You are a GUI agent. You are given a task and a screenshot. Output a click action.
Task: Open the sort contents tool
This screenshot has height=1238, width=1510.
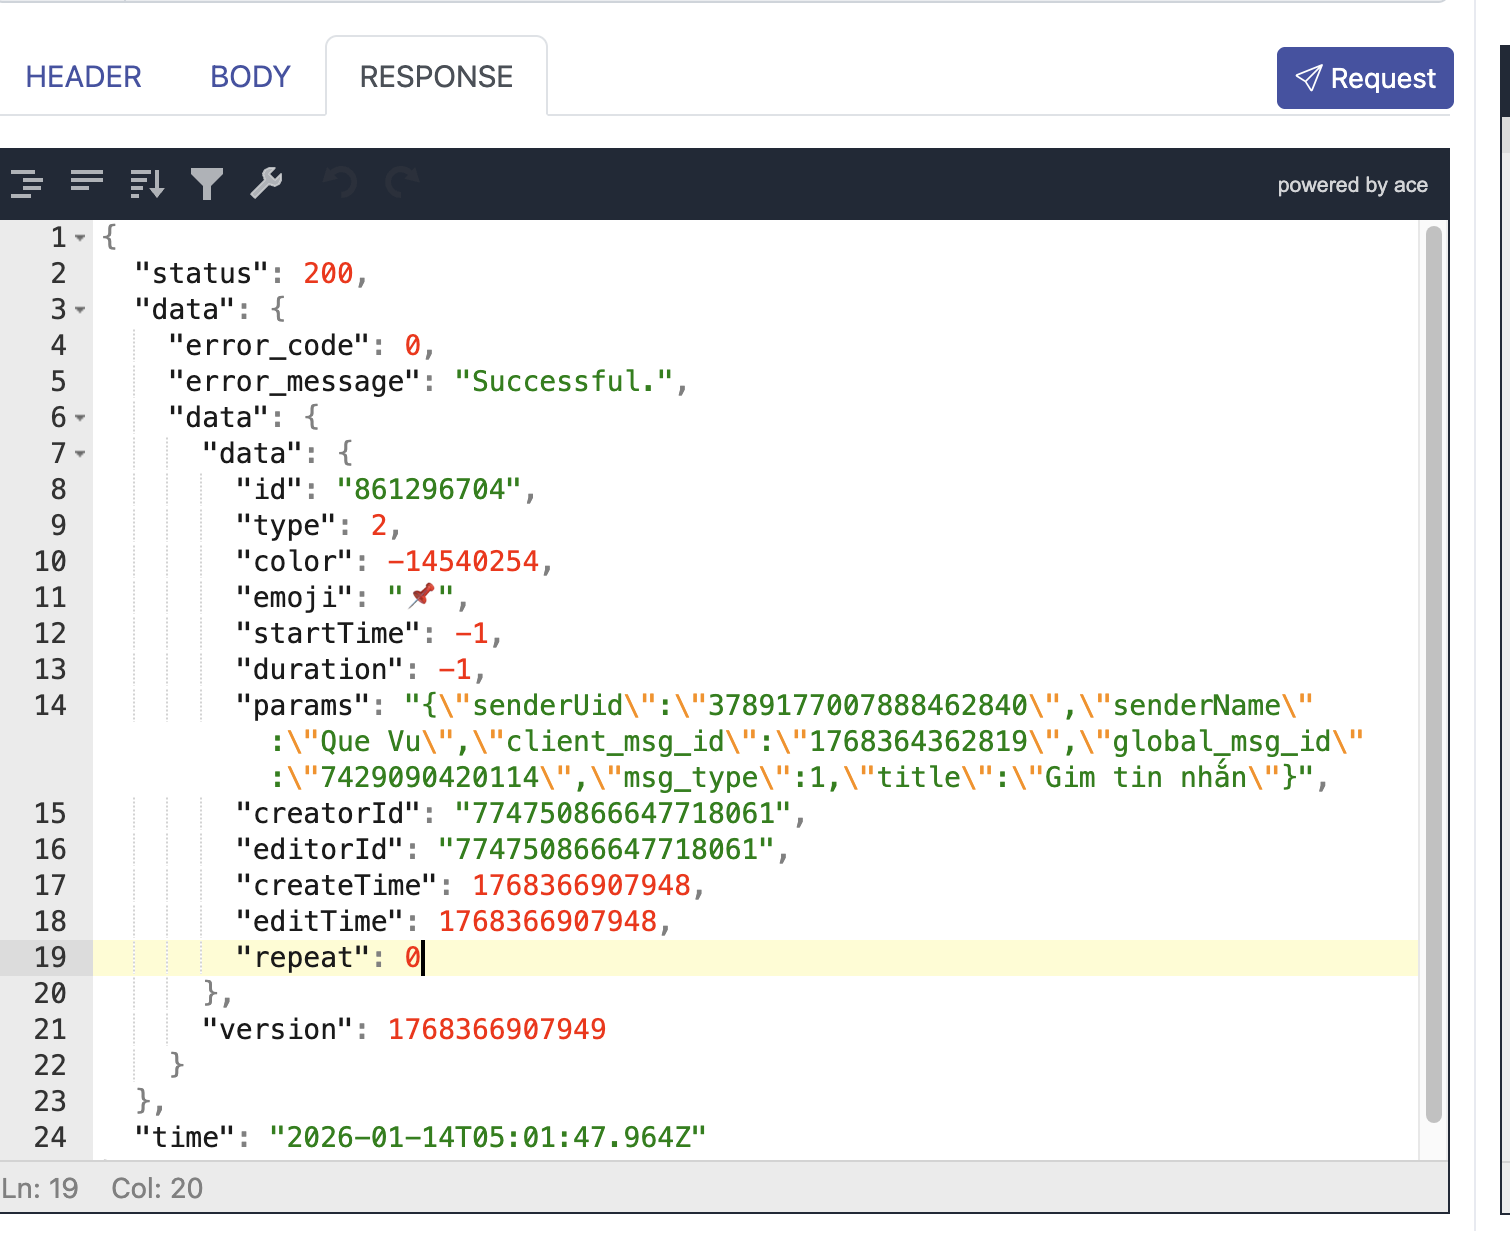click(147, 184)
